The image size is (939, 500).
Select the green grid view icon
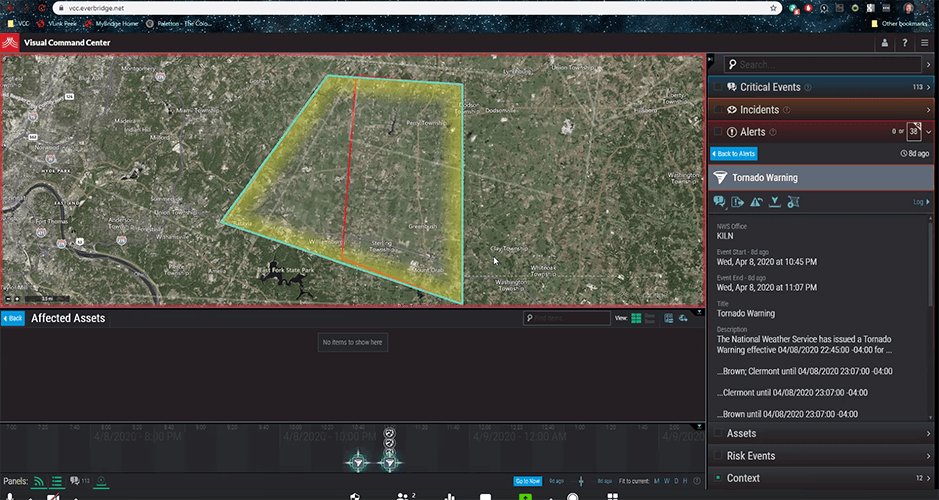coord(636,318)
